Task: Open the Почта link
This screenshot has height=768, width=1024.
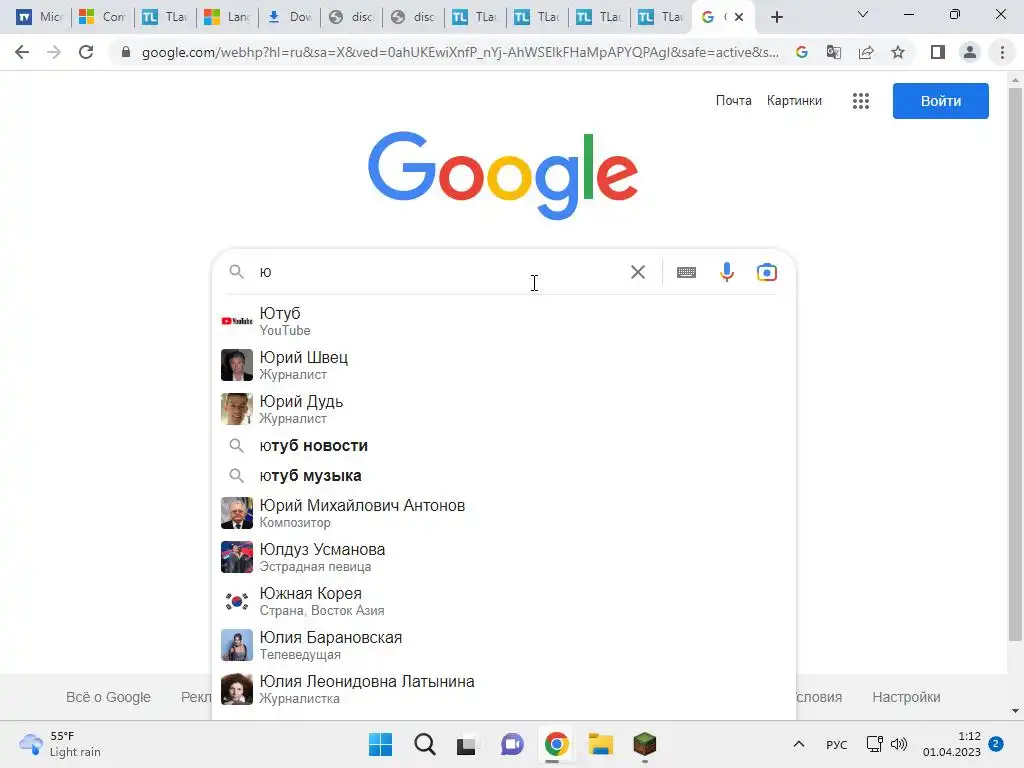Action: pos(733,101)
